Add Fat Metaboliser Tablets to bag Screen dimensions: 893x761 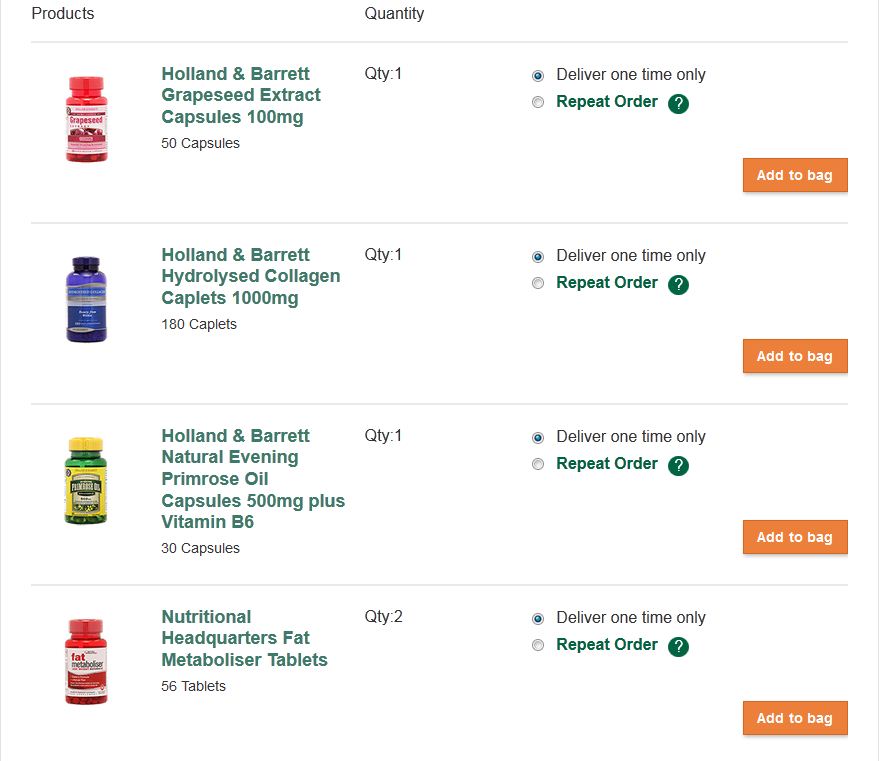[x=795, y=718]
